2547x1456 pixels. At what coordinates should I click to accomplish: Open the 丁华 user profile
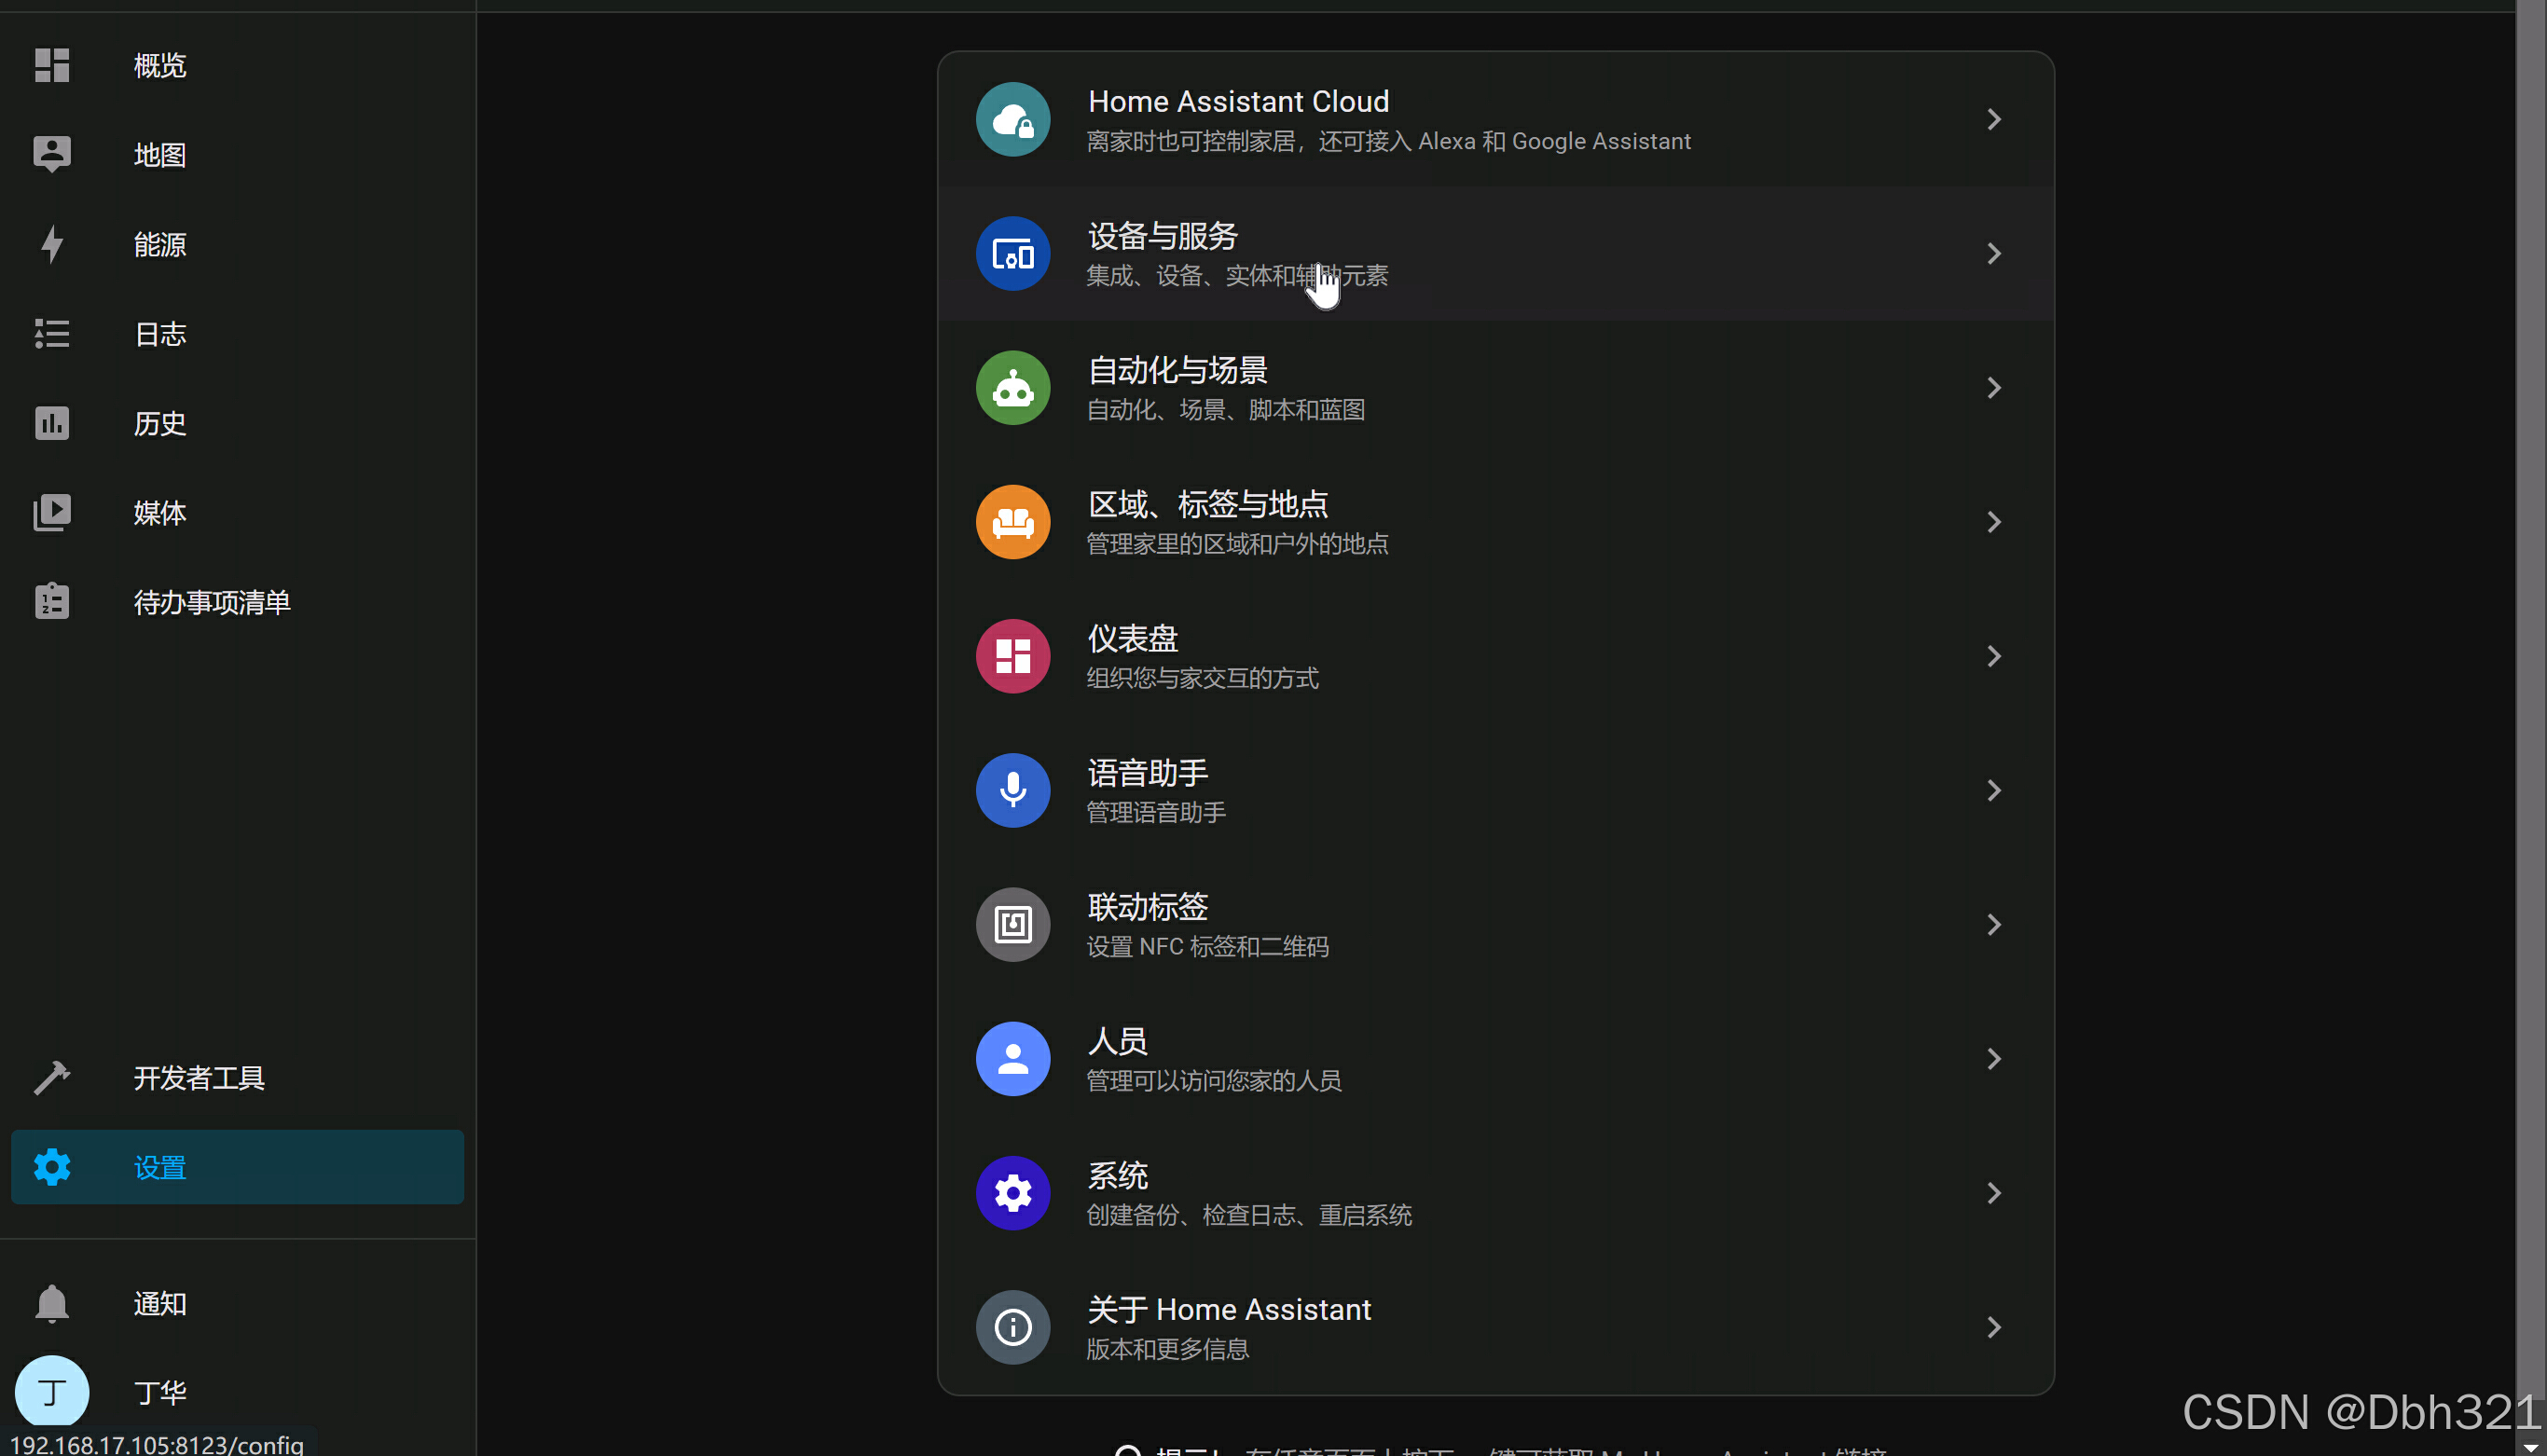pyautogui.click(x=160, y=1393)
